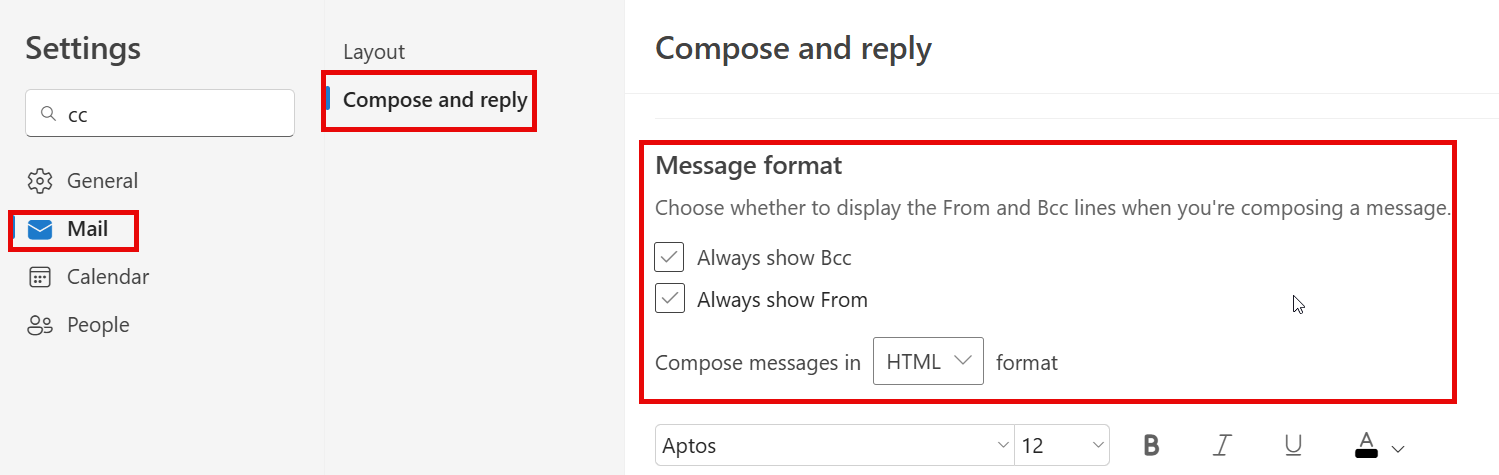Open the HTML format dropdown

point(928,361)
